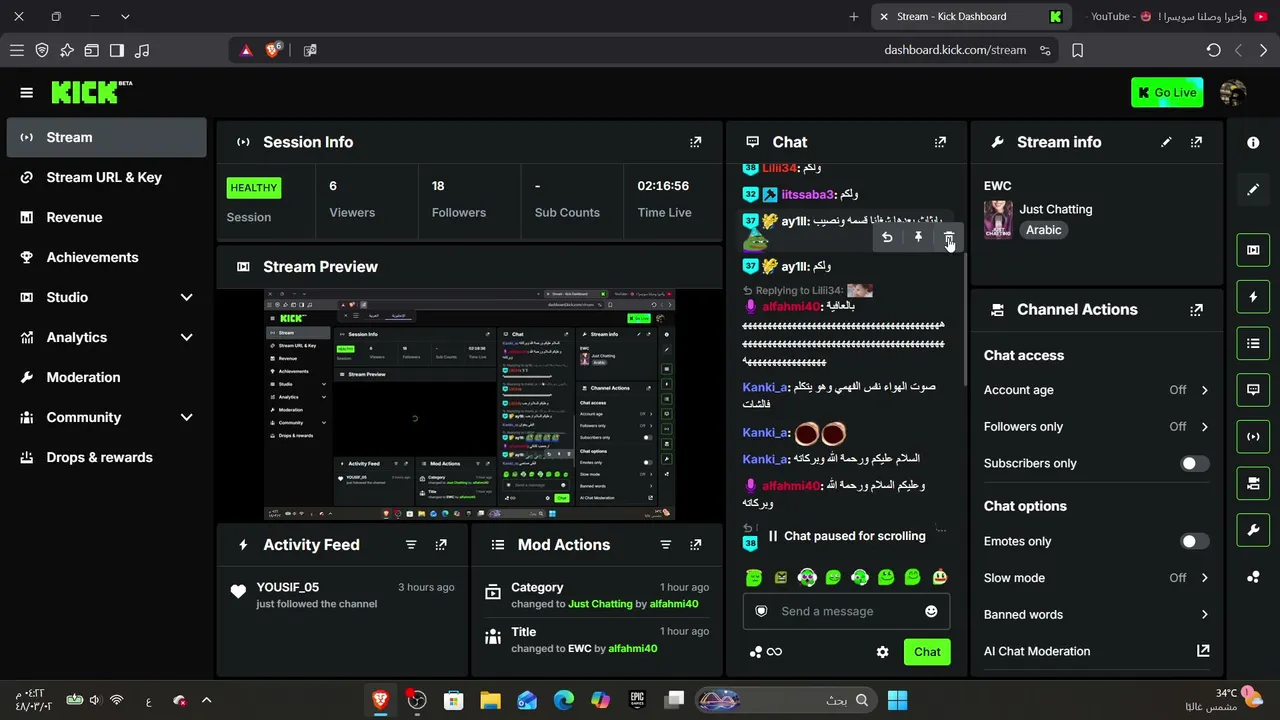This screenshot has width=1280, height=720.
Task: Open Moderation in the sidebar
Action: (x=106, y=378)
